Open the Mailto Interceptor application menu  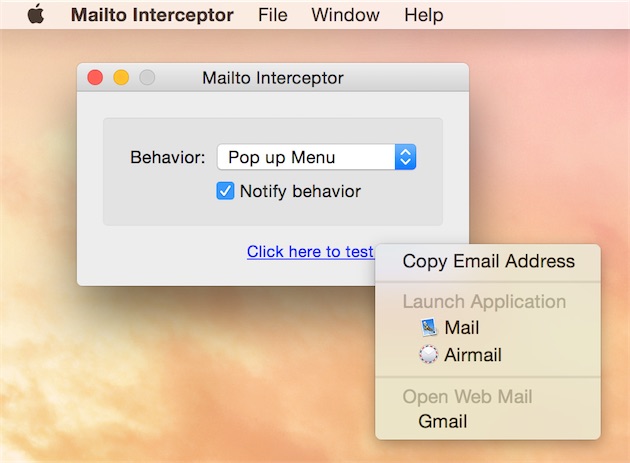point(152,15)
